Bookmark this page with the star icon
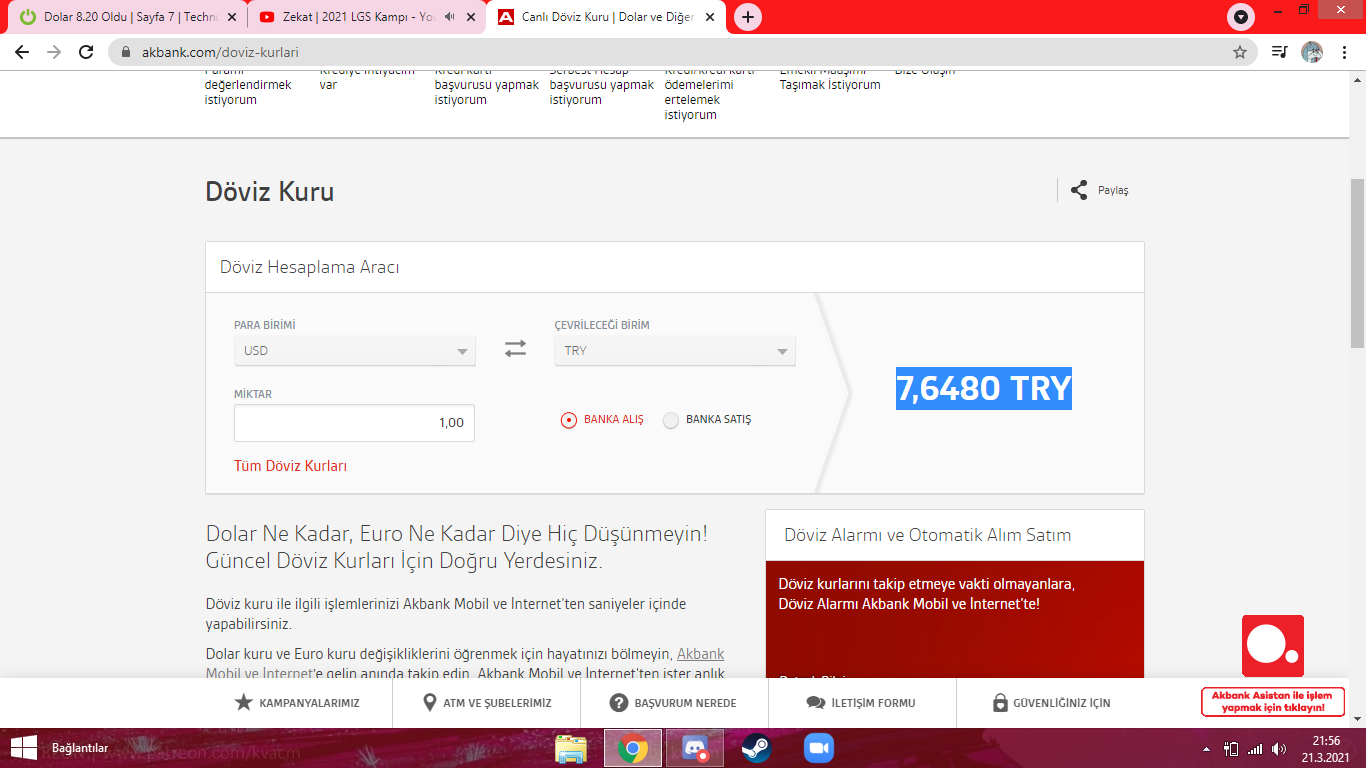1366x768 pixels. (x=1240, y=52)
